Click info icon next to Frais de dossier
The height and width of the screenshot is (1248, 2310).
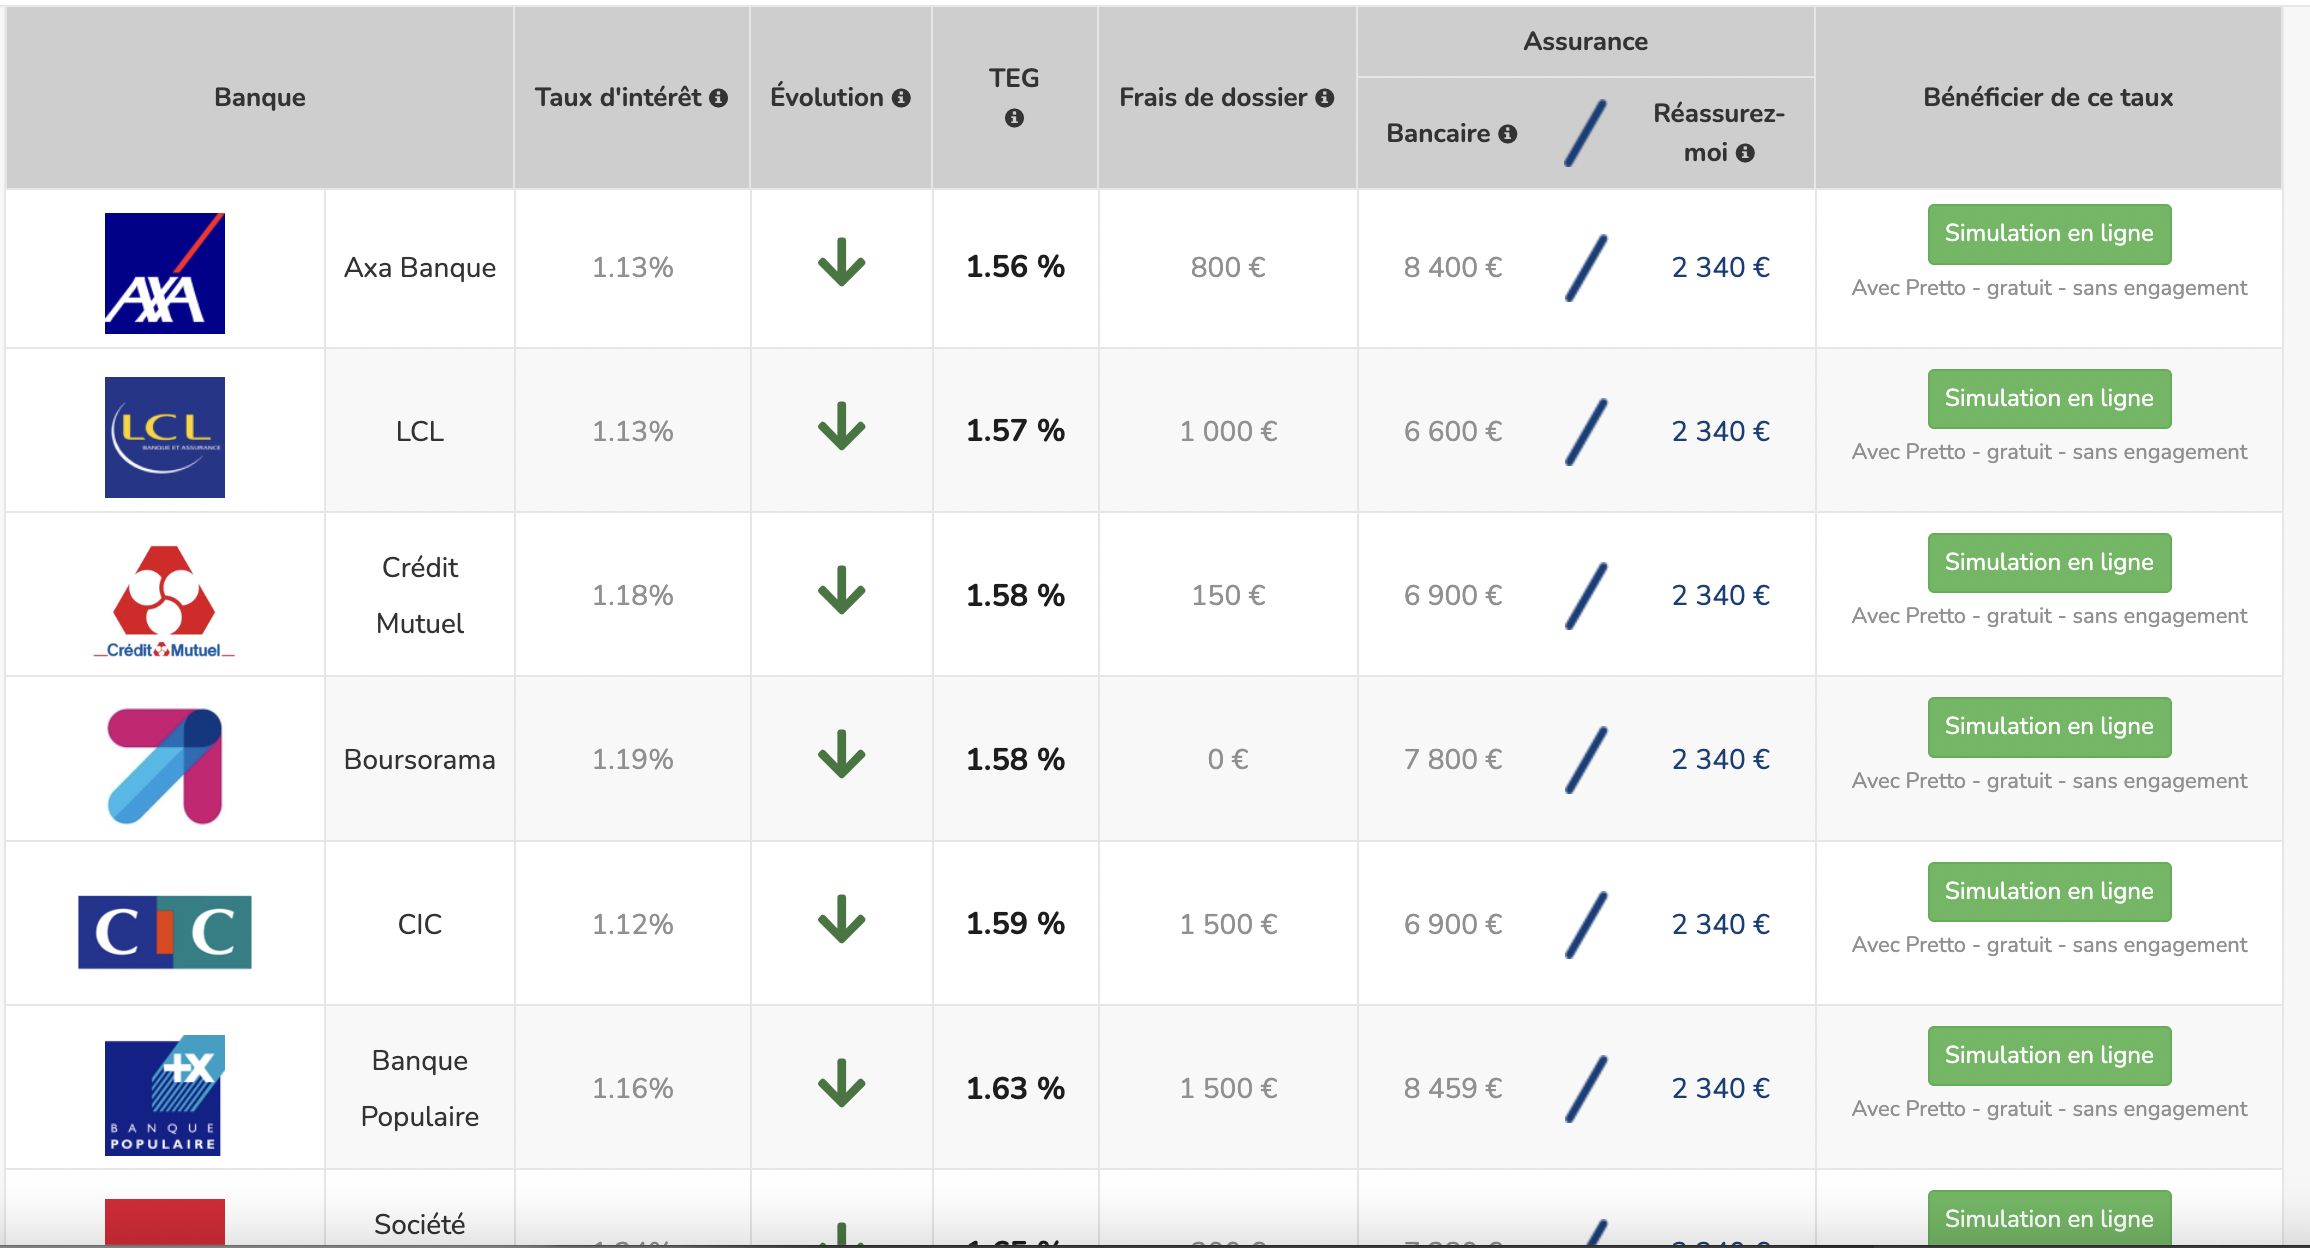point(1325,98)
